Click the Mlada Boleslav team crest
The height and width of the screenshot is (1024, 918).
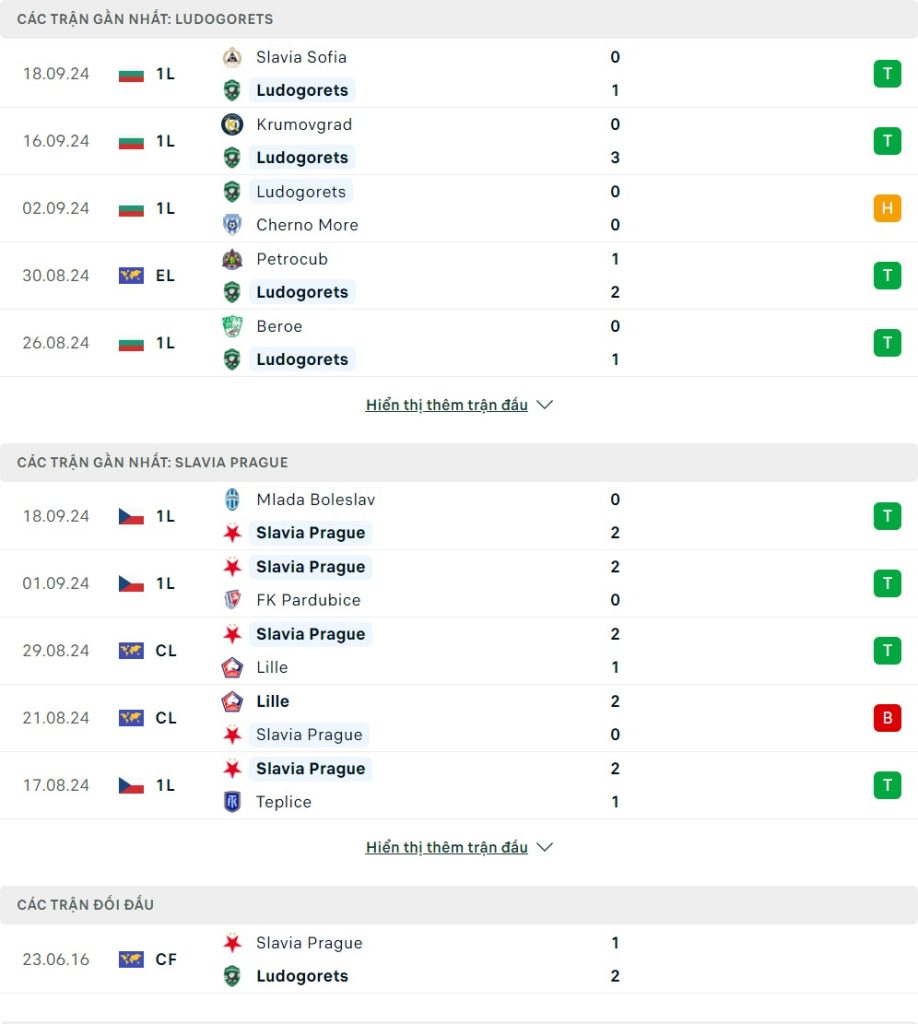232,500
